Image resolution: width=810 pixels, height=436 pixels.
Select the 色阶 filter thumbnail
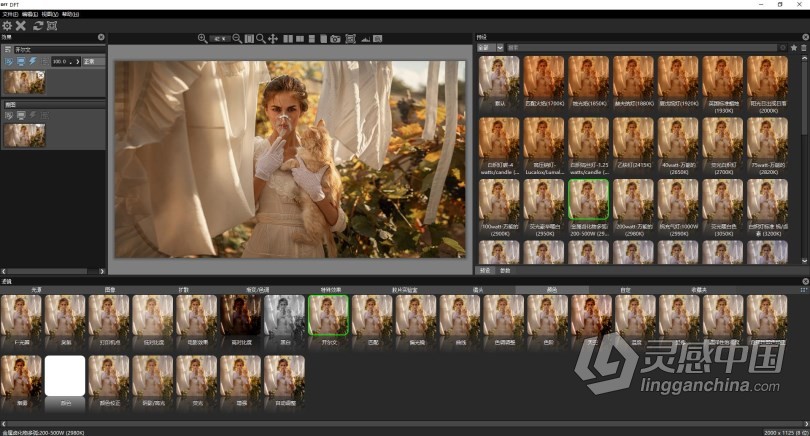(x=548, y=316)
